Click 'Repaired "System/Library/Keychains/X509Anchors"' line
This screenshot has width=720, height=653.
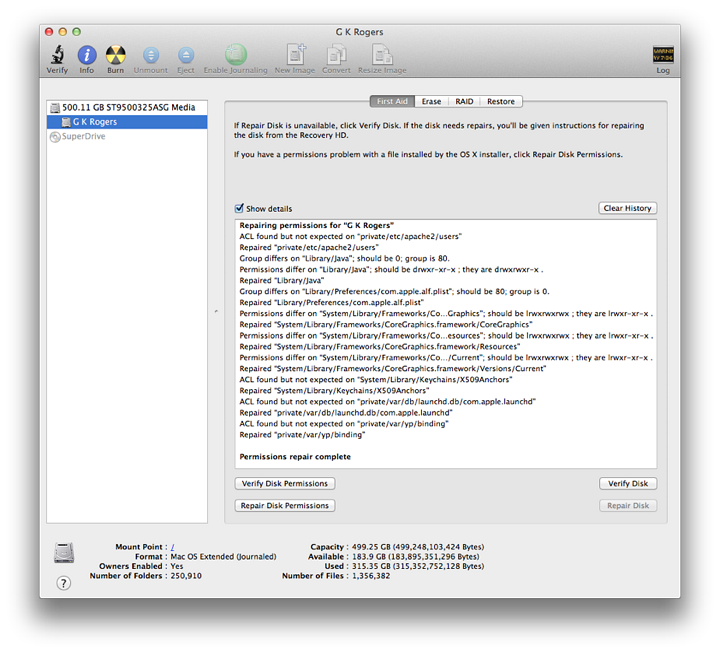[334, 391]
